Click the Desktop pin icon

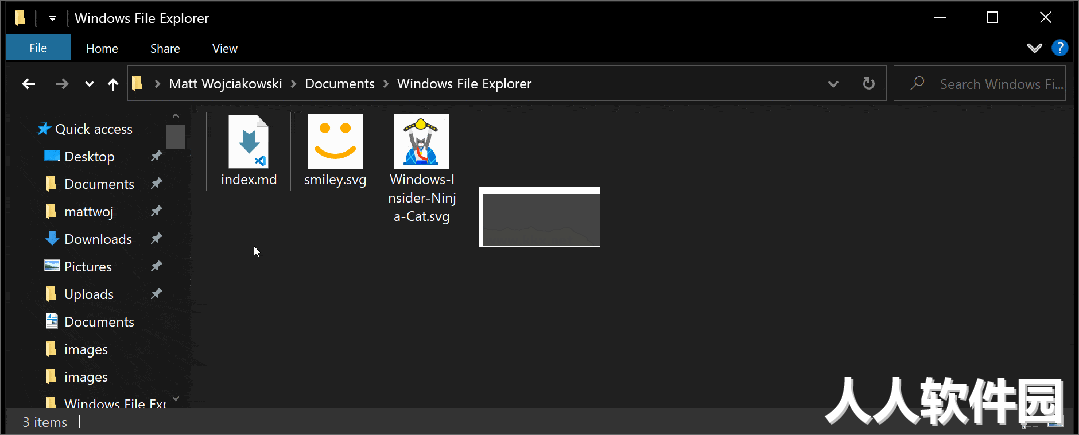[x=157, y=157]
